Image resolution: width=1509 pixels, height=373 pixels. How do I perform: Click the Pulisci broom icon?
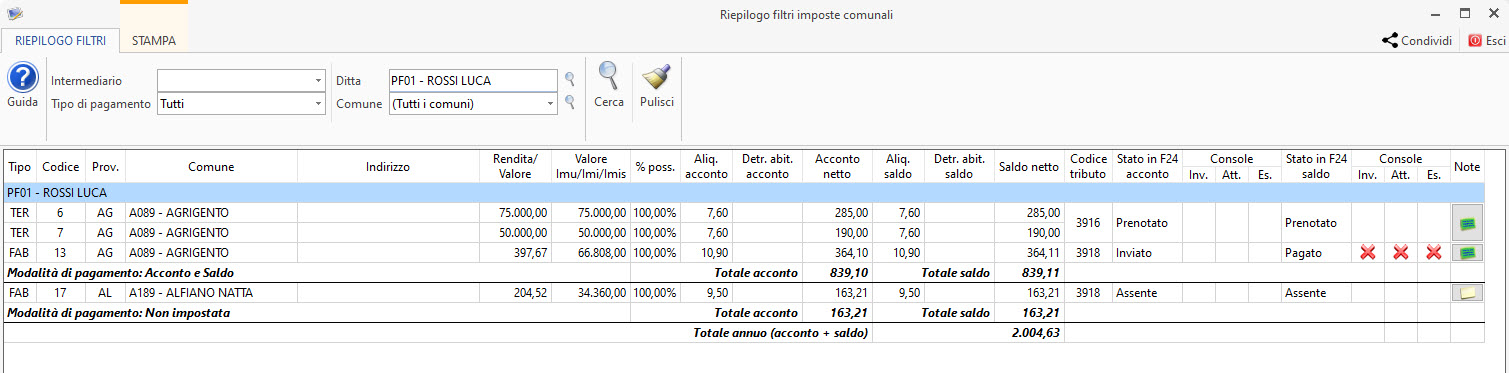pos(657,77)
